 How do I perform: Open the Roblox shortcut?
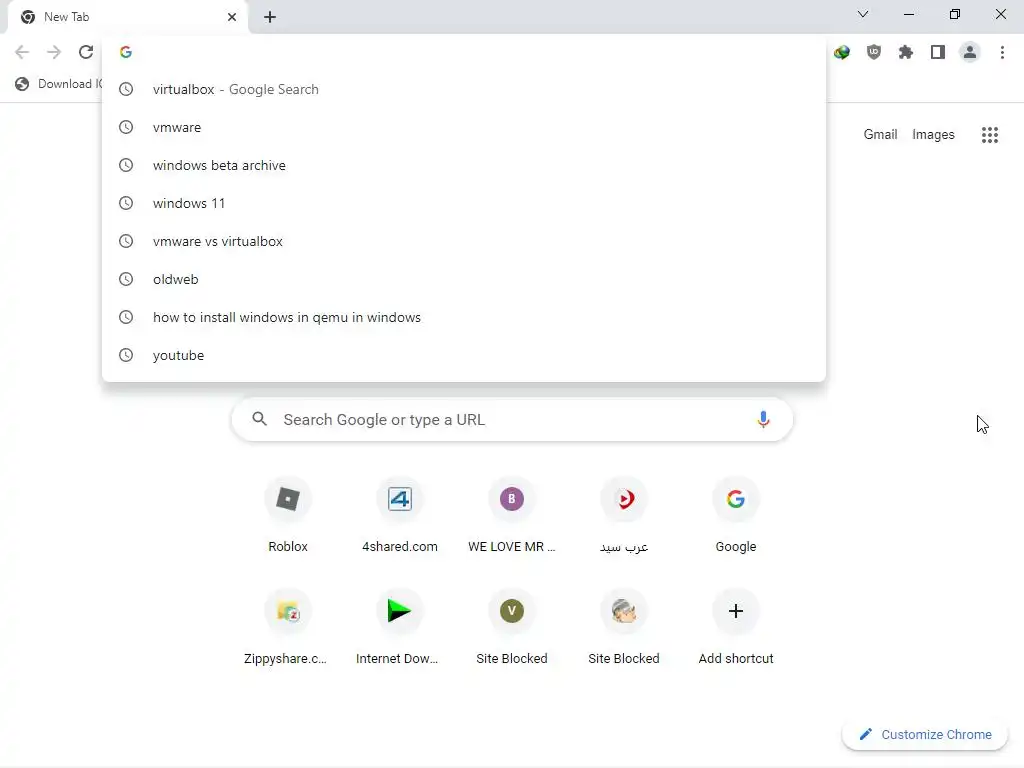point(288,516)
